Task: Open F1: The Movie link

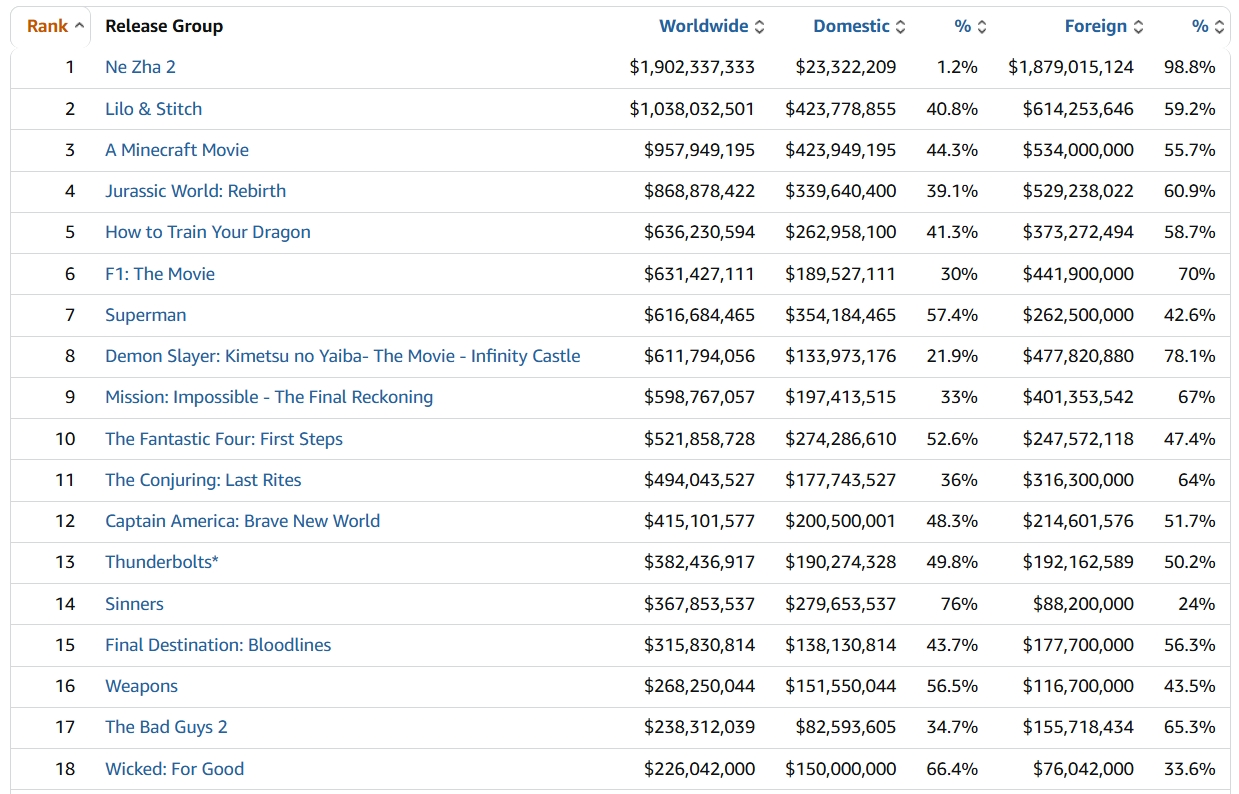Action: coord(160,274)
